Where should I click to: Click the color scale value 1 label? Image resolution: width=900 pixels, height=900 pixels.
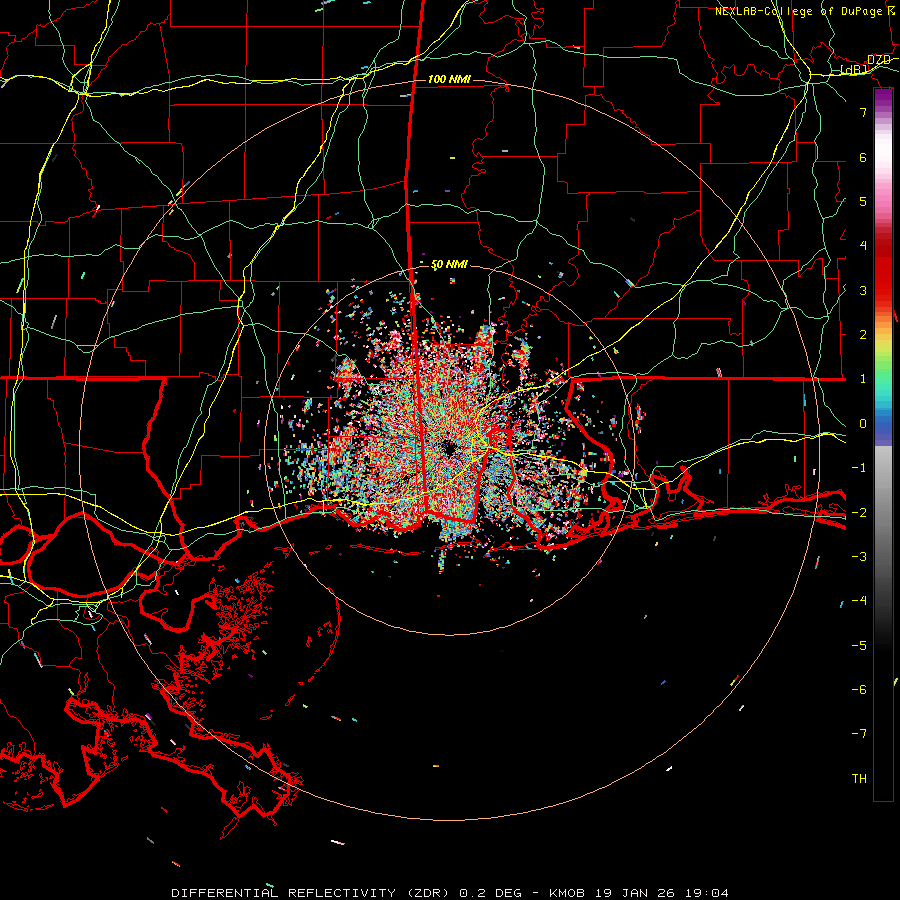click(x=863, y=379)
